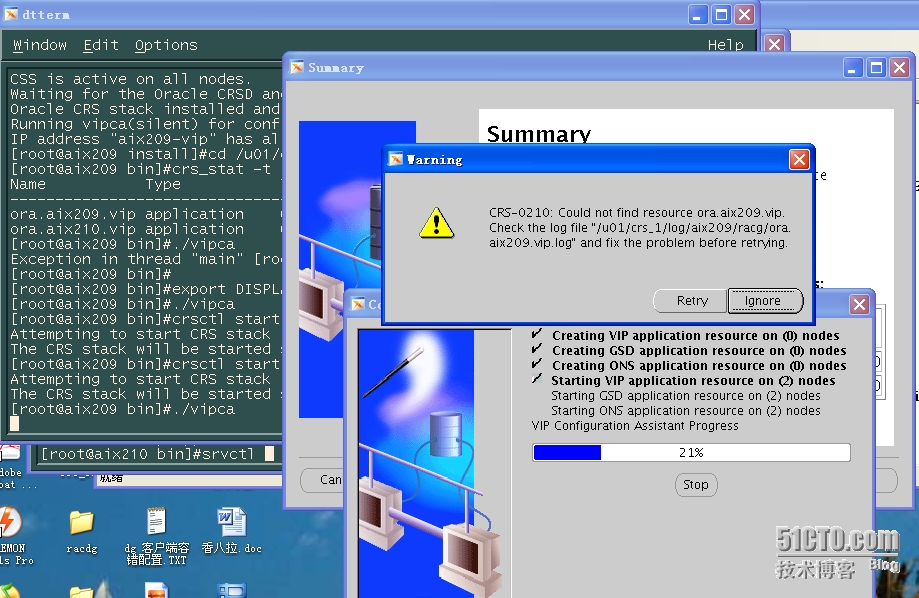This screenshot has height=598, width=919.
Task: Open the dtterm Help menu
Action: coord(725,45)
